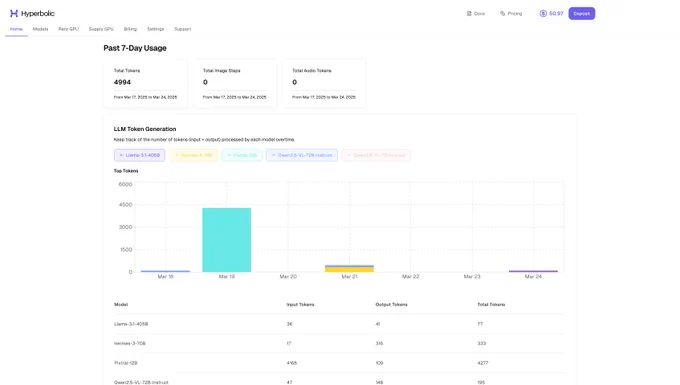The image size is (680, 385).
Task: Click the yellow bar on Mar 21
Action: (x=349, y=270)
